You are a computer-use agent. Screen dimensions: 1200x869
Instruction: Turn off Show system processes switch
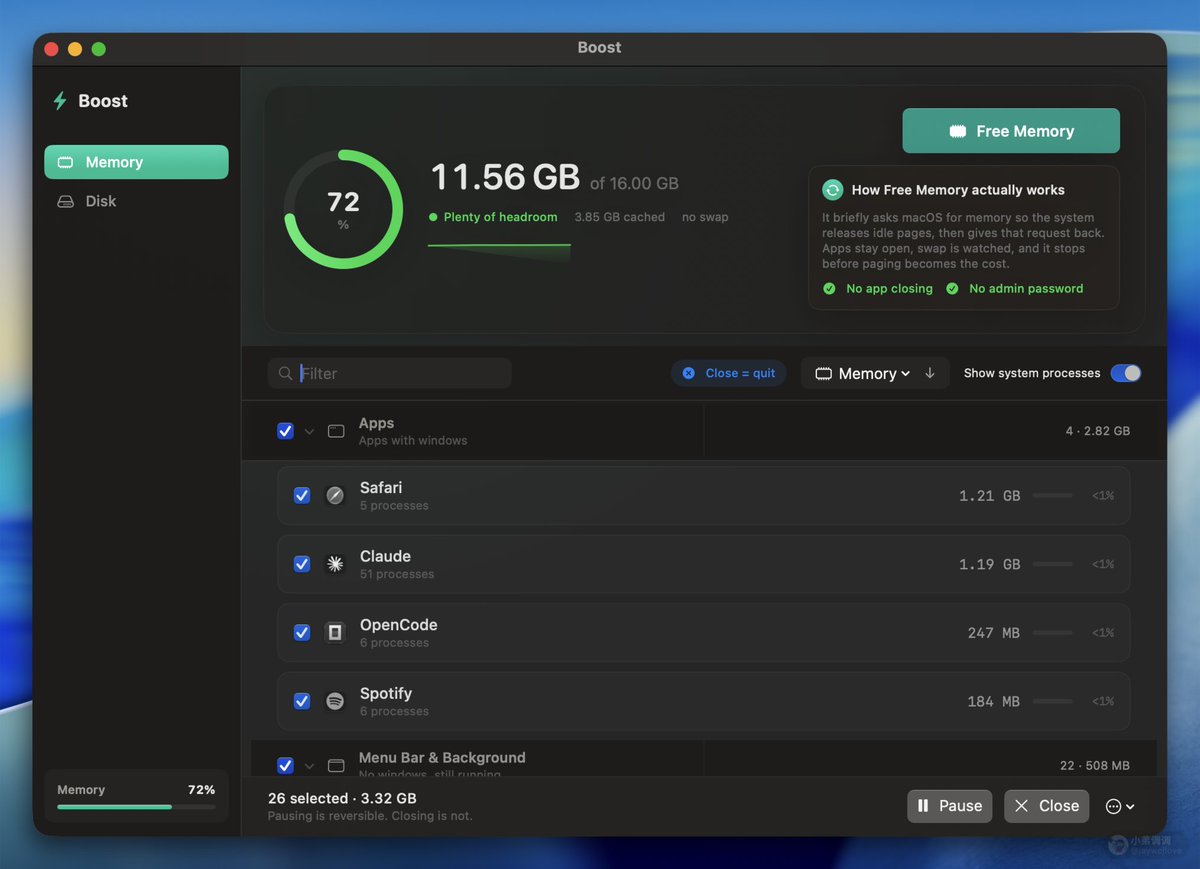[1126, 373]
